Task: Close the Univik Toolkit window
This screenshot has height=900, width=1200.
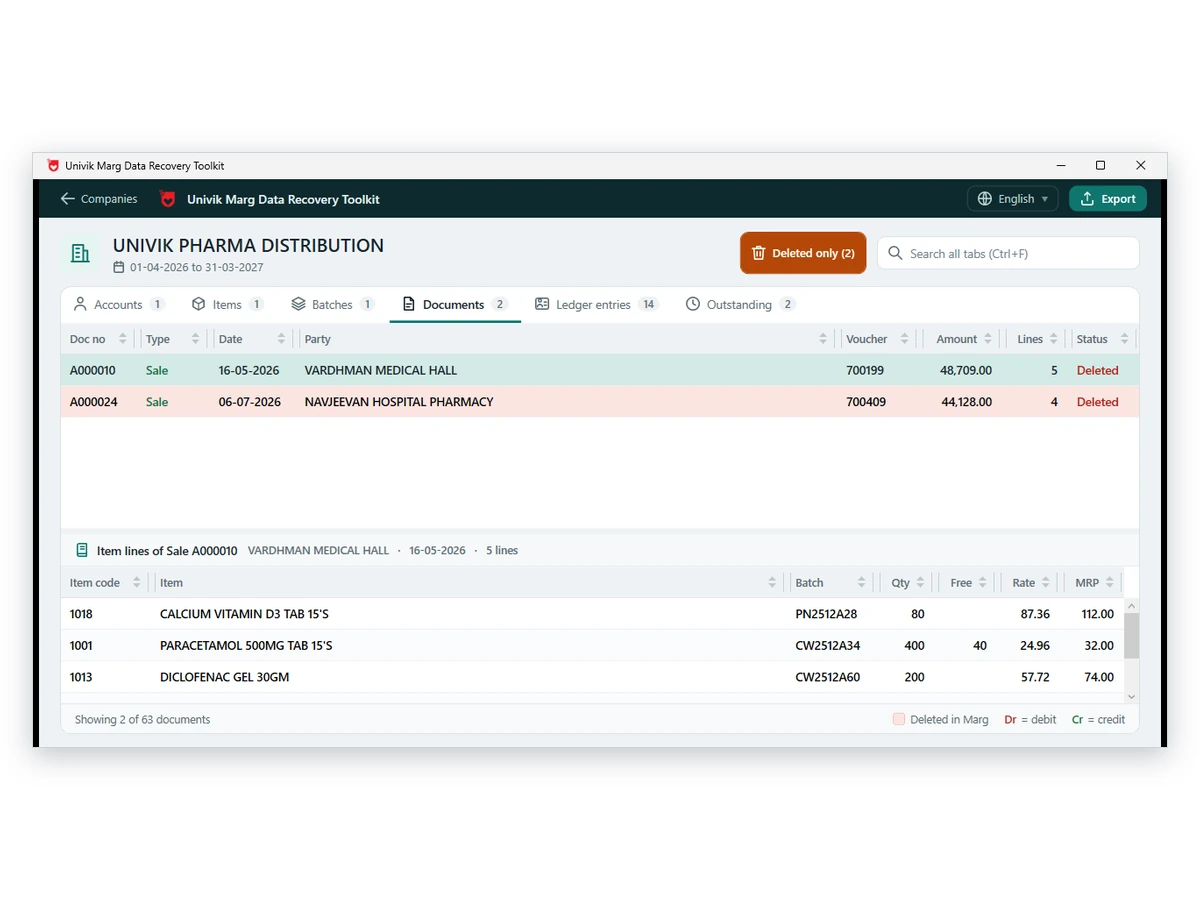Action: [1141, 166]
